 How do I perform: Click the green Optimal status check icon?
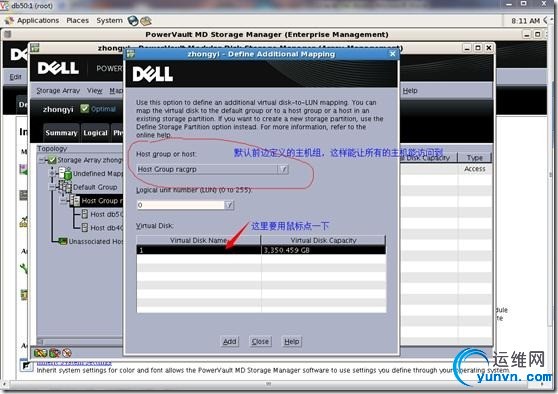[x=84, y=108]
